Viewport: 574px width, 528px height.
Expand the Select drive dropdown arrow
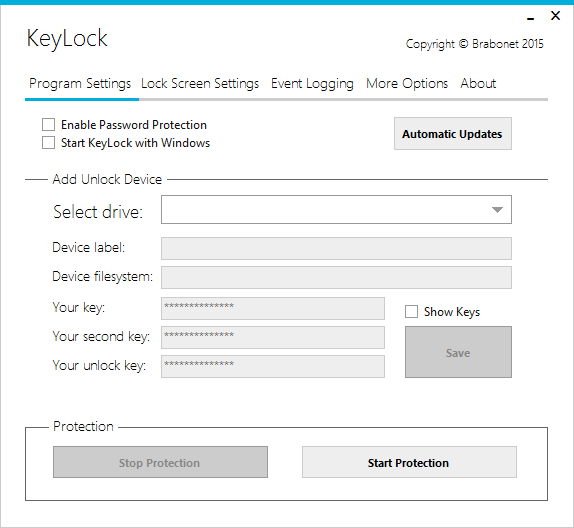[x=497, y=209]
